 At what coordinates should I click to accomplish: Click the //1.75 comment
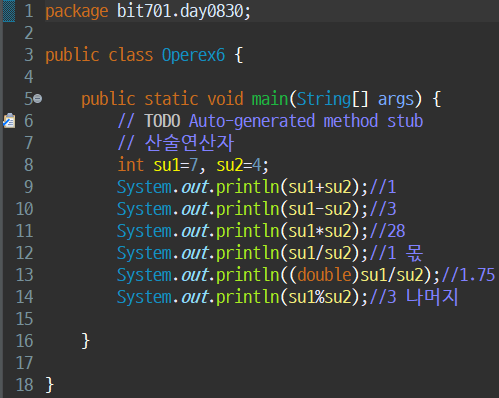(x=468, y=275)
